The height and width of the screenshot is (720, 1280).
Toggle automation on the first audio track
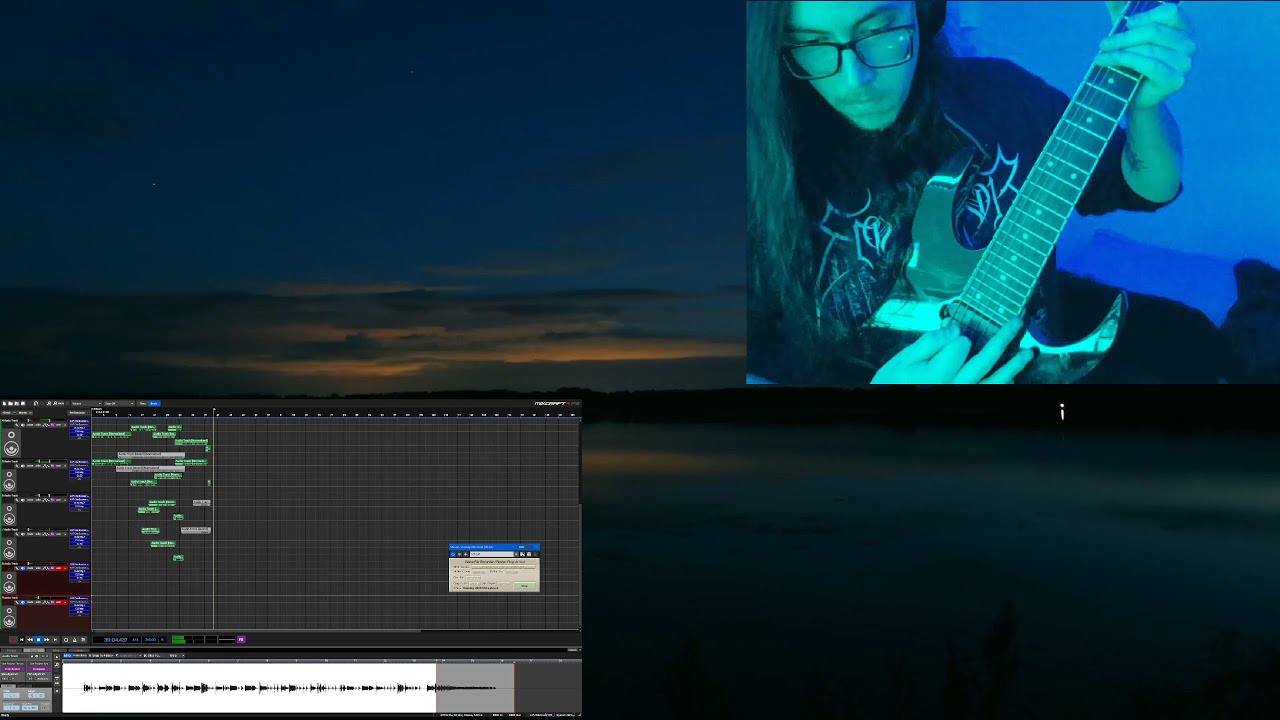pyautogui.click(x=45, y=425)
